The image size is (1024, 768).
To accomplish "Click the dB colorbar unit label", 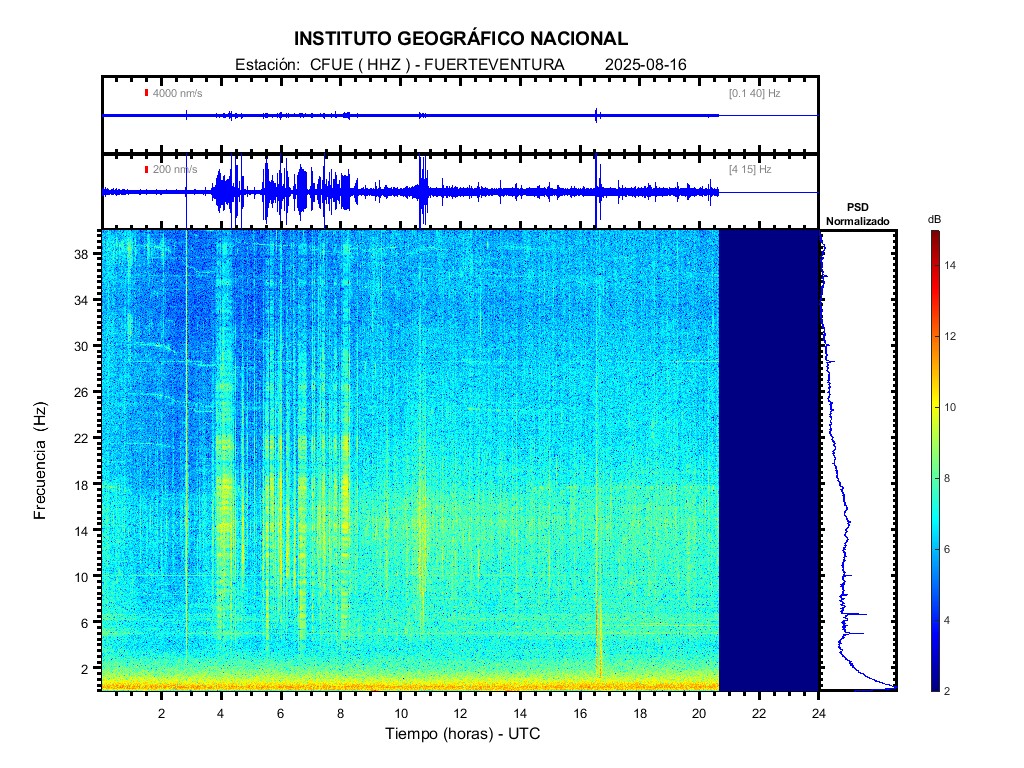I will tap(935, 219).
